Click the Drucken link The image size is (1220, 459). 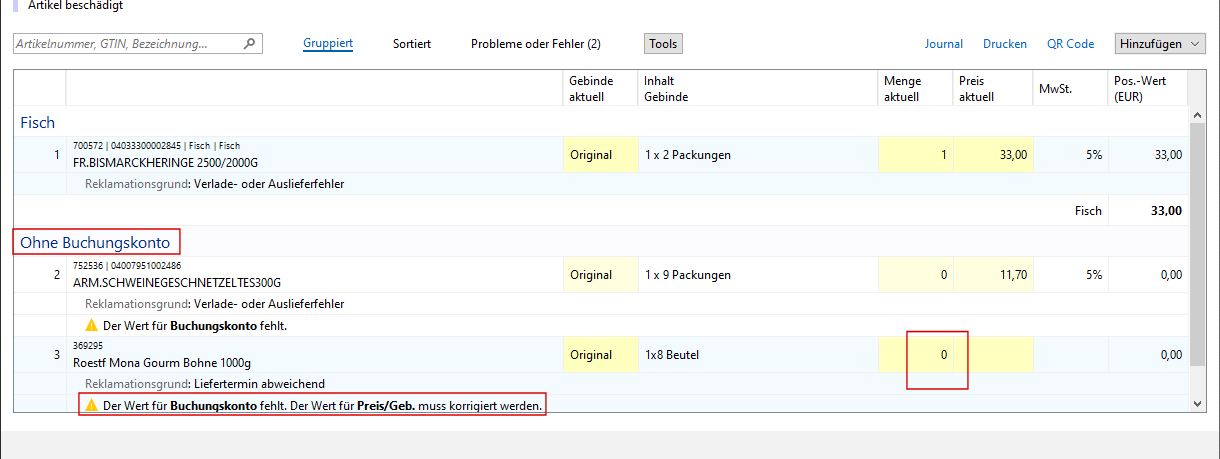pos(1005,44)
